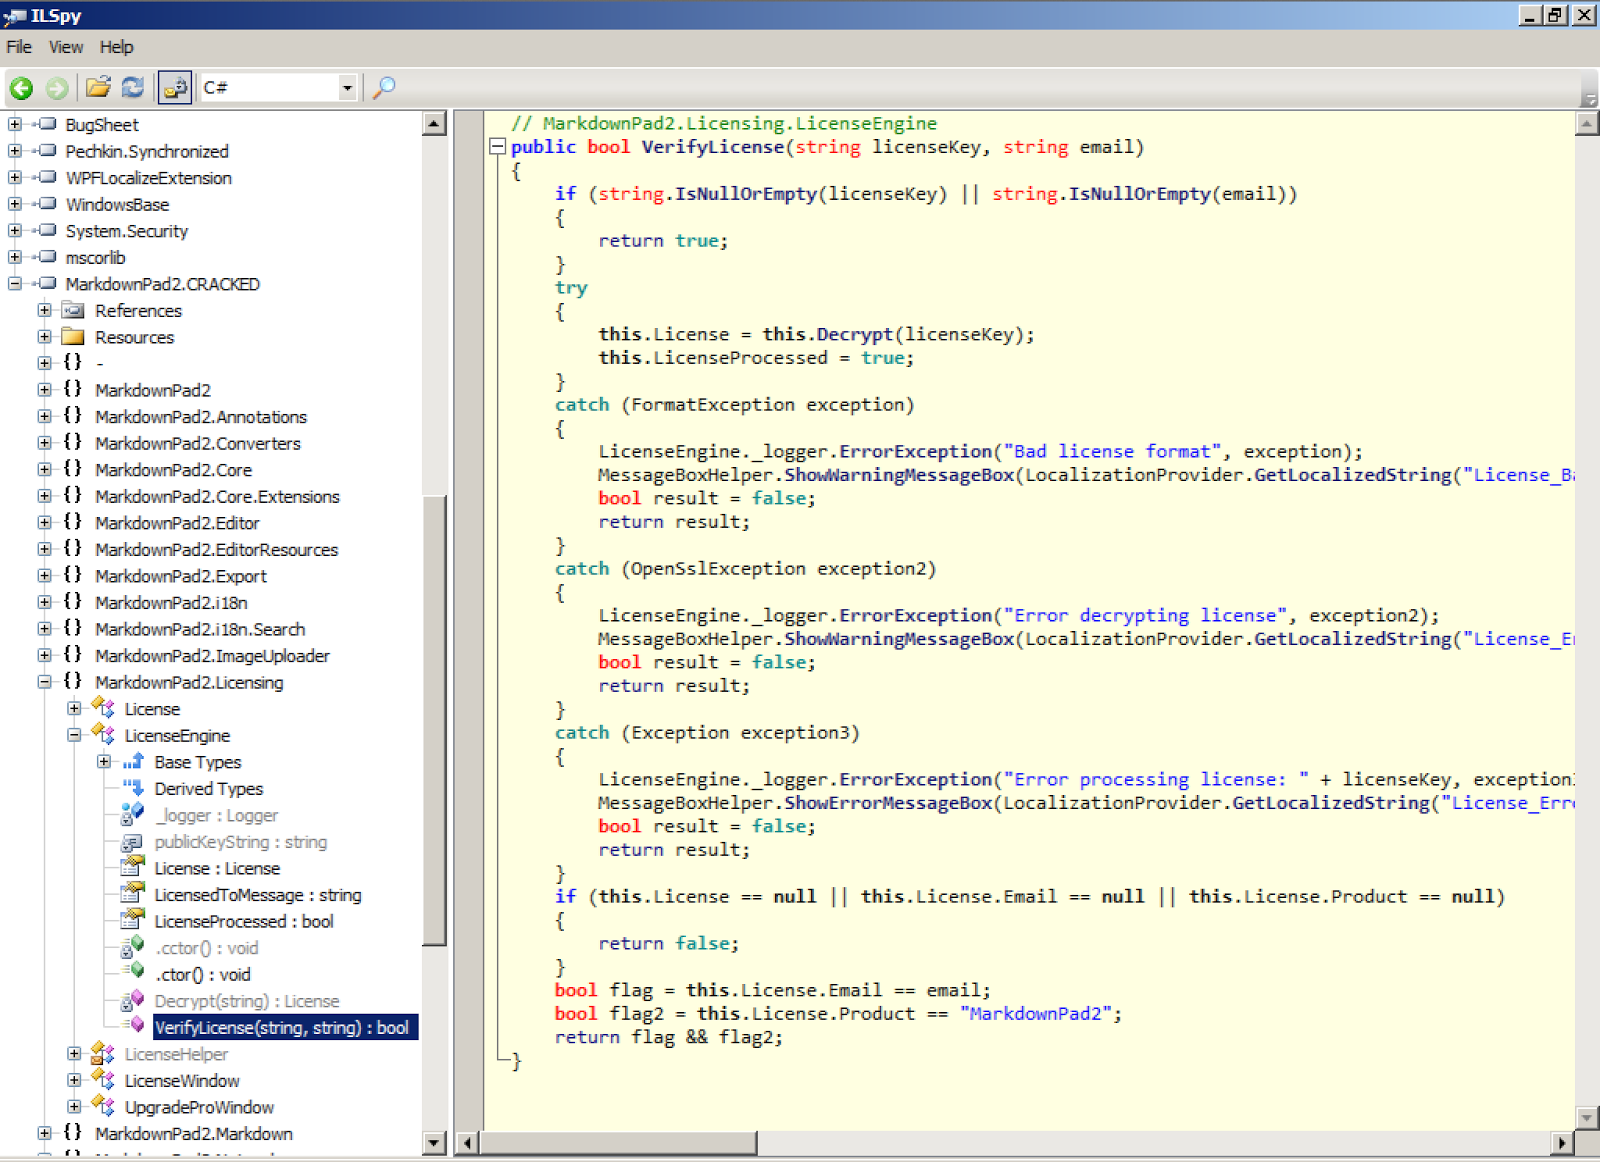
Task: Open an assembly file with folder icon
Action: tap(98, 87)
